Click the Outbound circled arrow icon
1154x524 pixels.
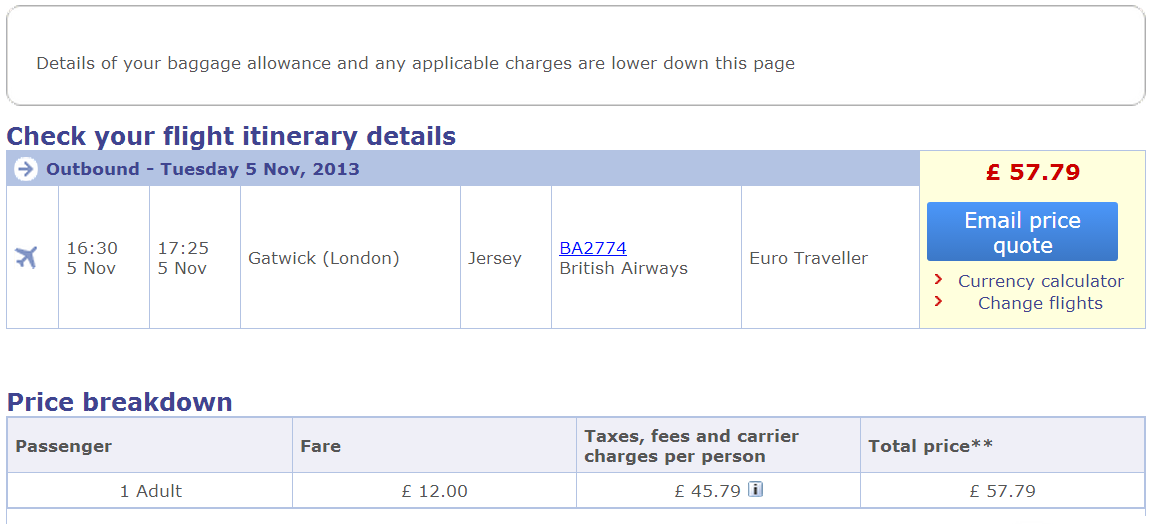(x=25, y=169)
